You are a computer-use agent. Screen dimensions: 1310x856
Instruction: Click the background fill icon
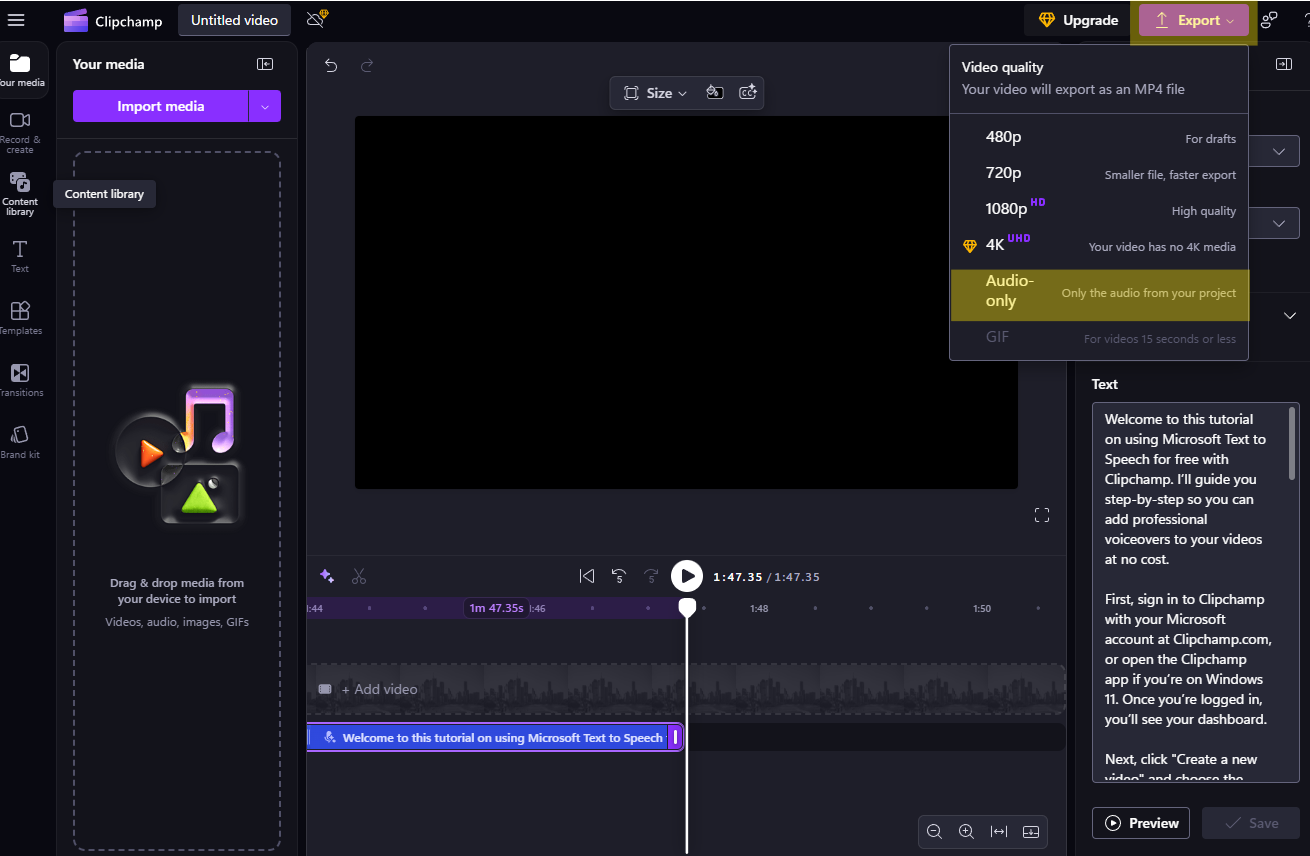[x=714, y=93]
